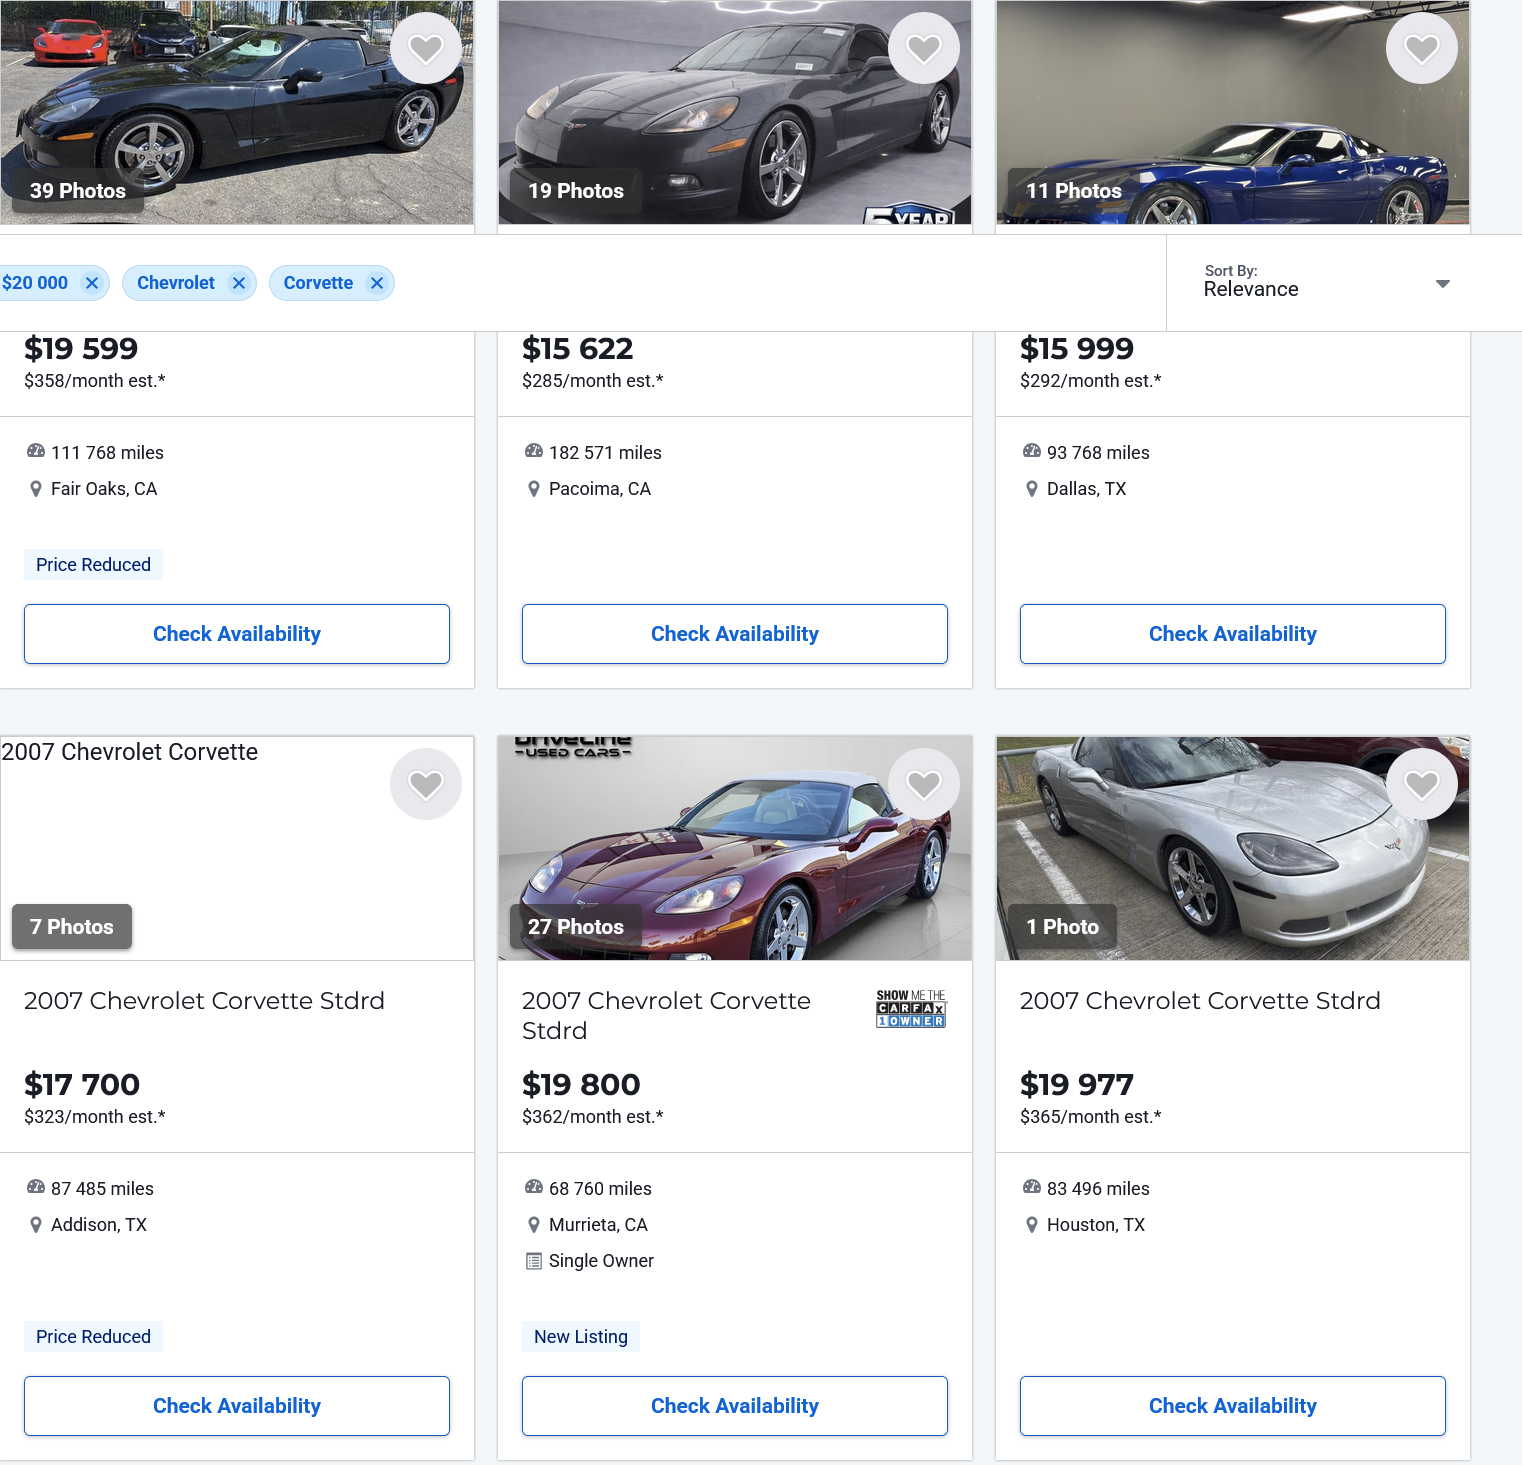The width and height of the screenshot is (1522, 1465).
Task: Favorite the Addison, TX Corvette listing
Action: (x=425, y=784)
